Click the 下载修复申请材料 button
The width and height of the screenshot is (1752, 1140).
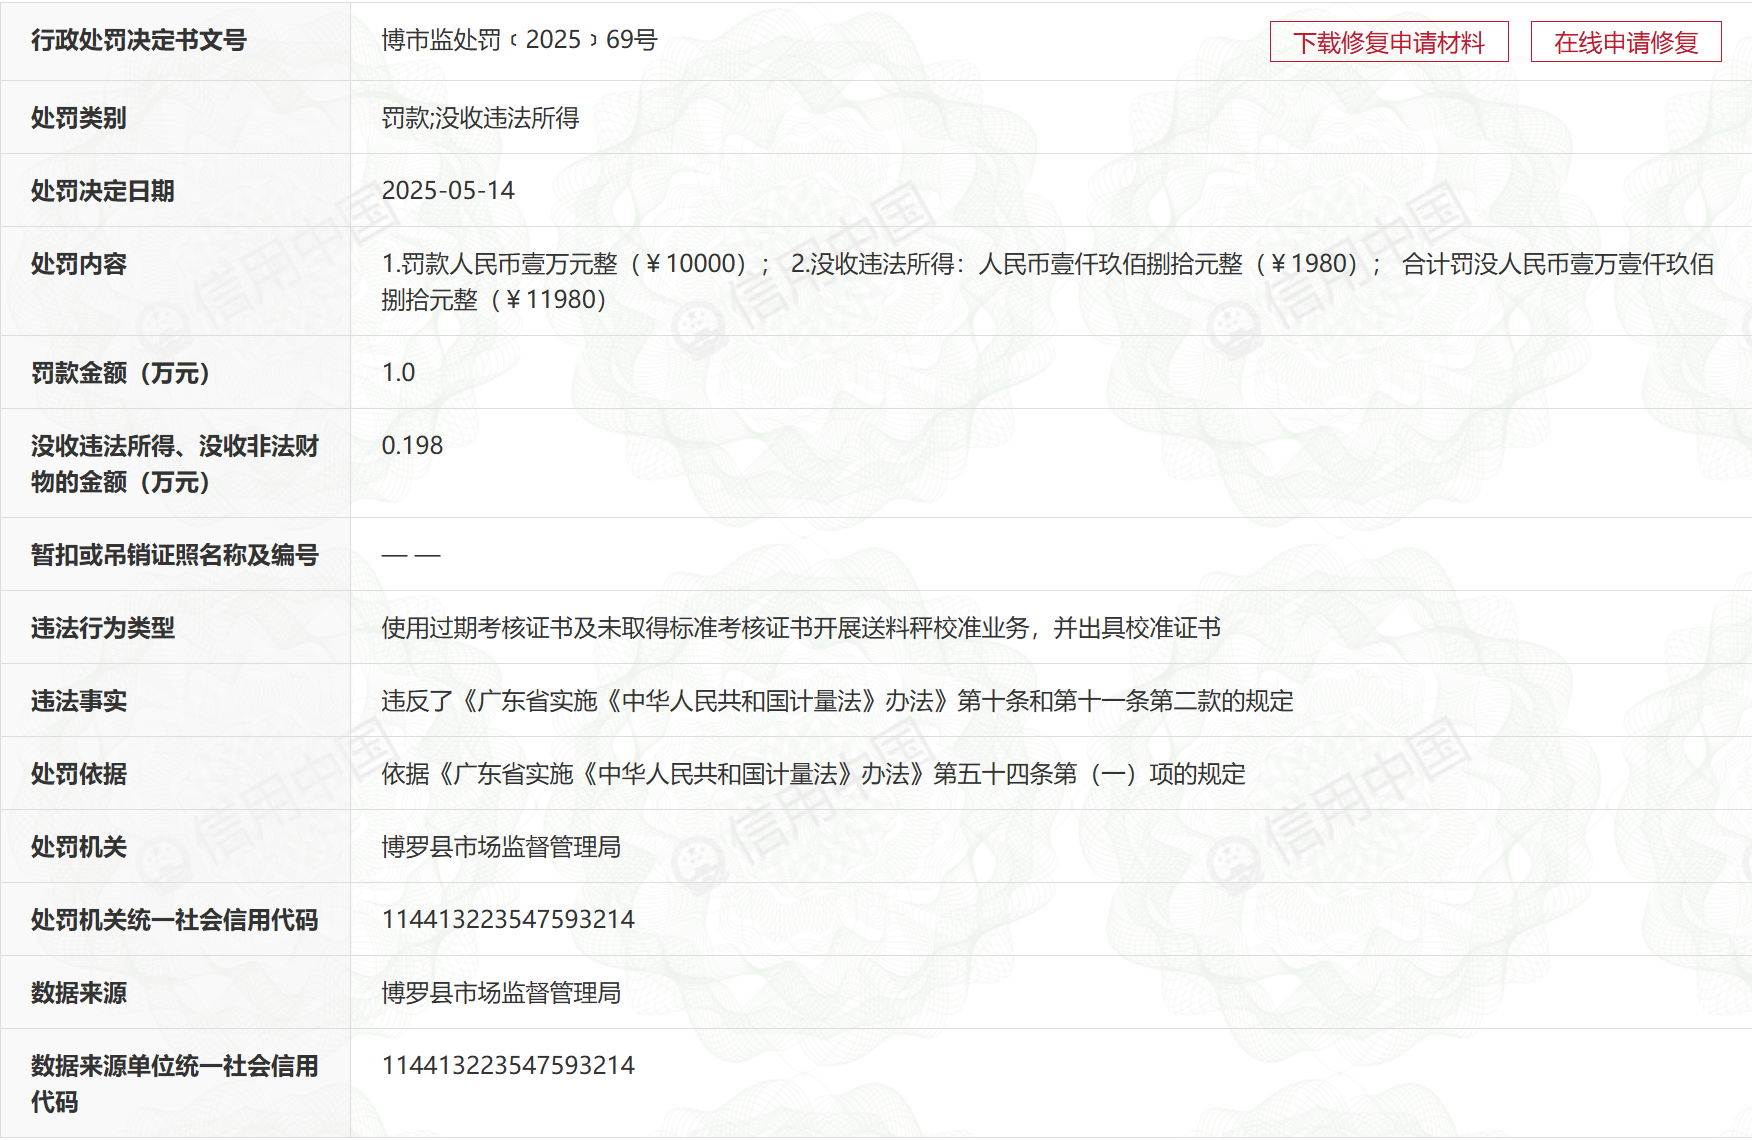1389,42
